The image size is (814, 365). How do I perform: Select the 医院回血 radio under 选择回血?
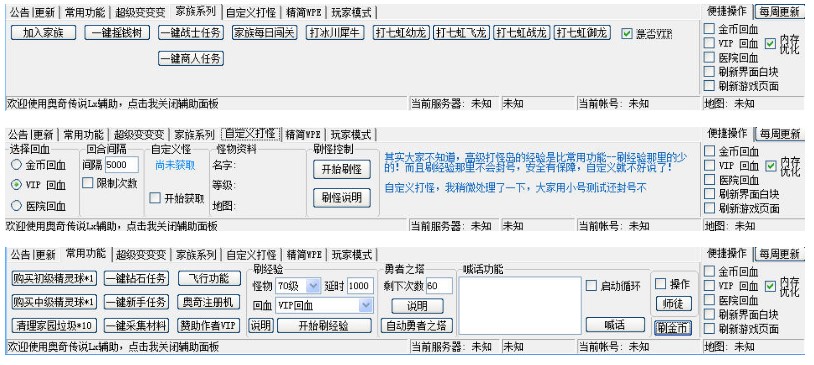(17, 206)
